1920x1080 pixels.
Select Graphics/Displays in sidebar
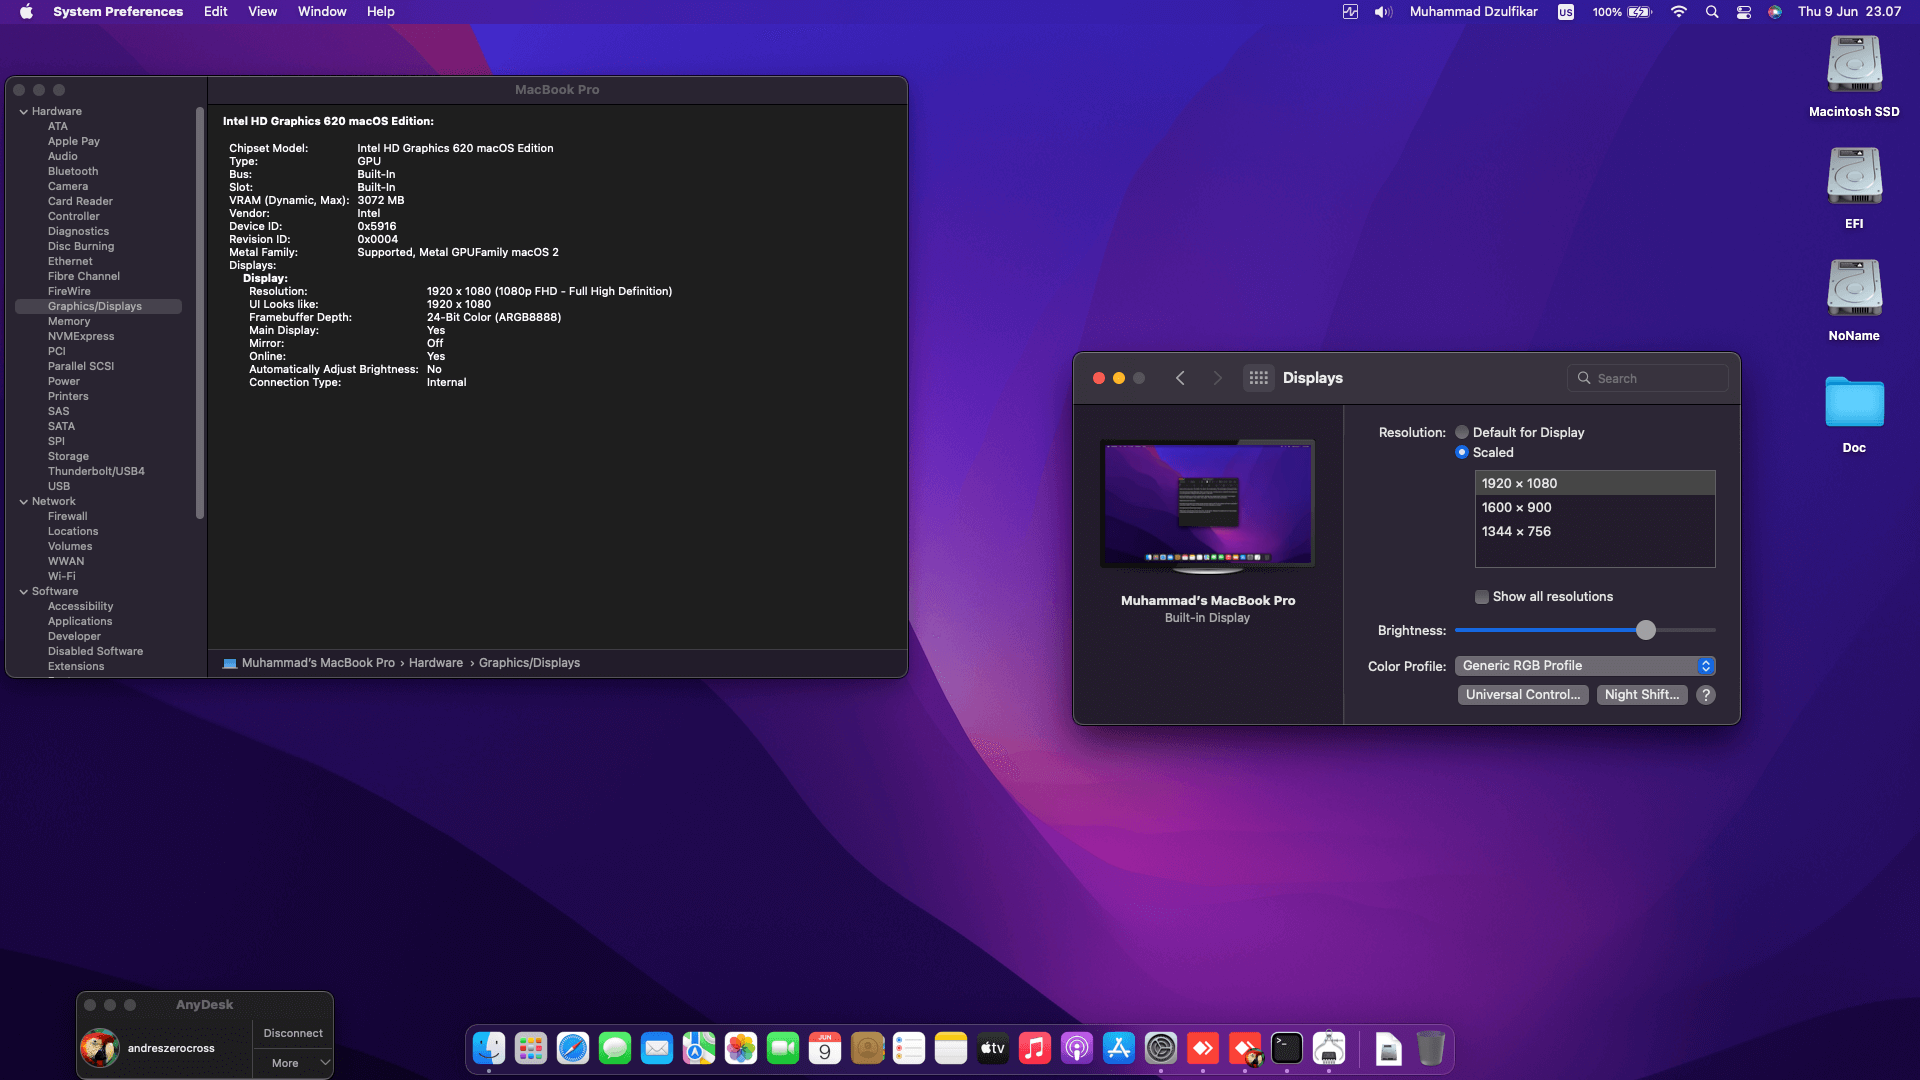(x=98, y=306)
